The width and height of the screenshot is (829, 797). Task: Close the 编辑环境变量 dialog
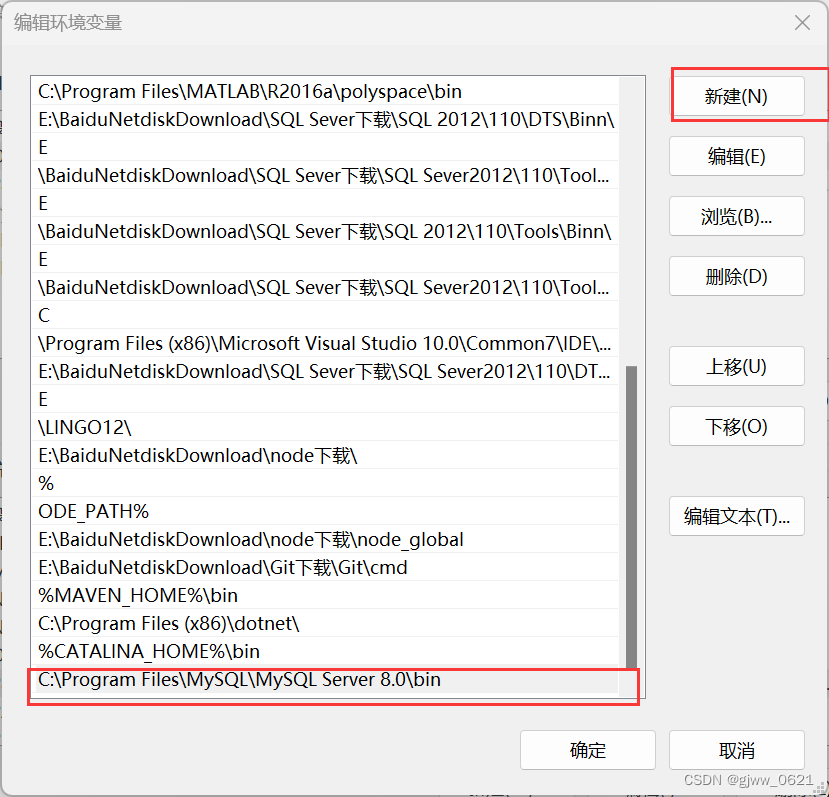coord(802,23)
